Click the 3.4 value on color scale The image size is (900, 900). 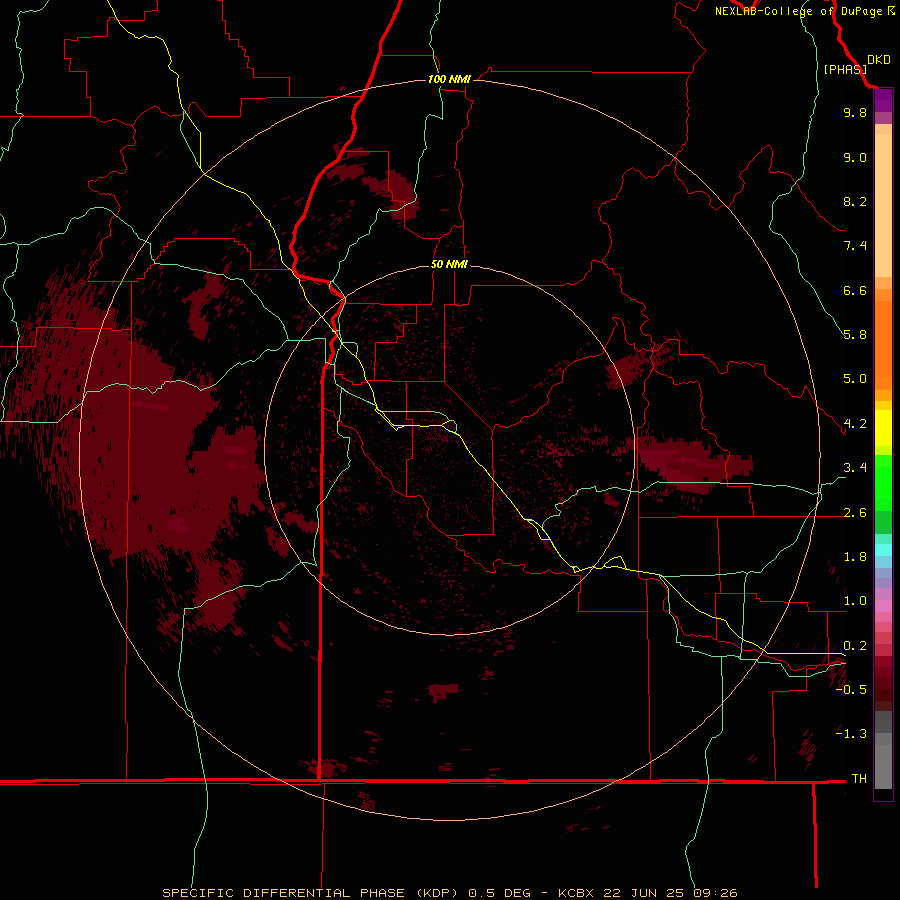855,468
